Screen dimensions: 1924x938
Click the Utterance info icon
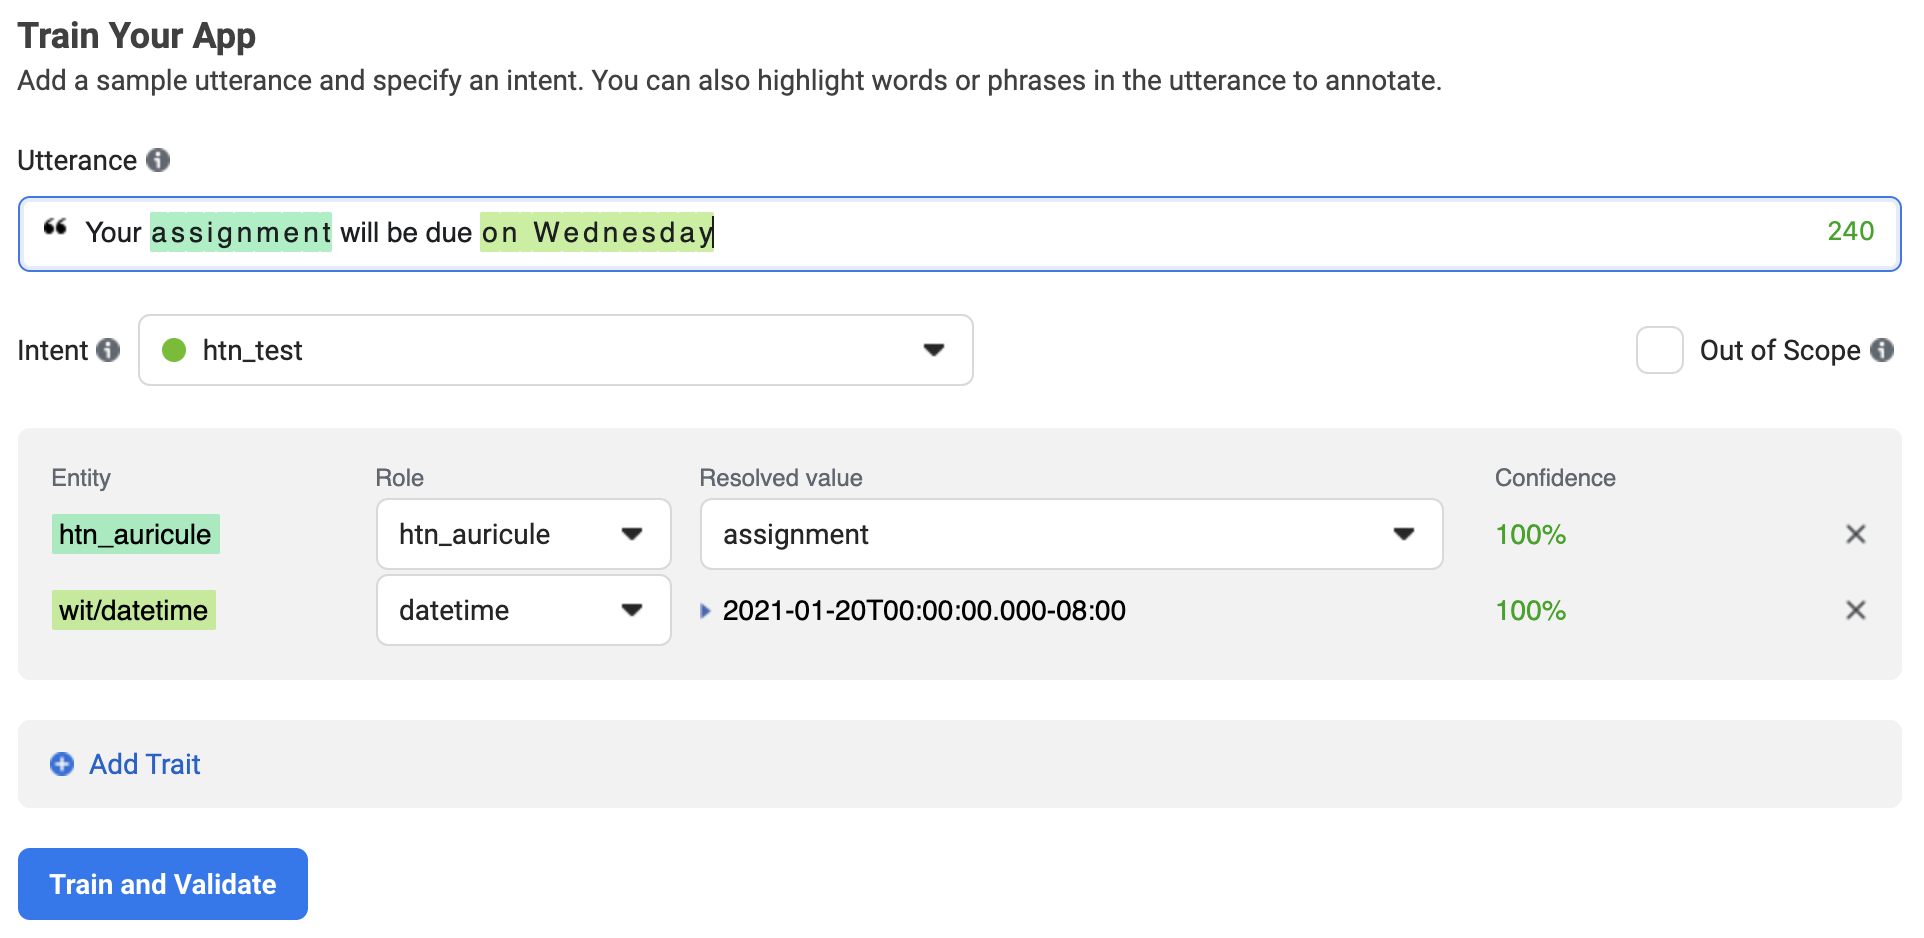(x=158, y=160)
